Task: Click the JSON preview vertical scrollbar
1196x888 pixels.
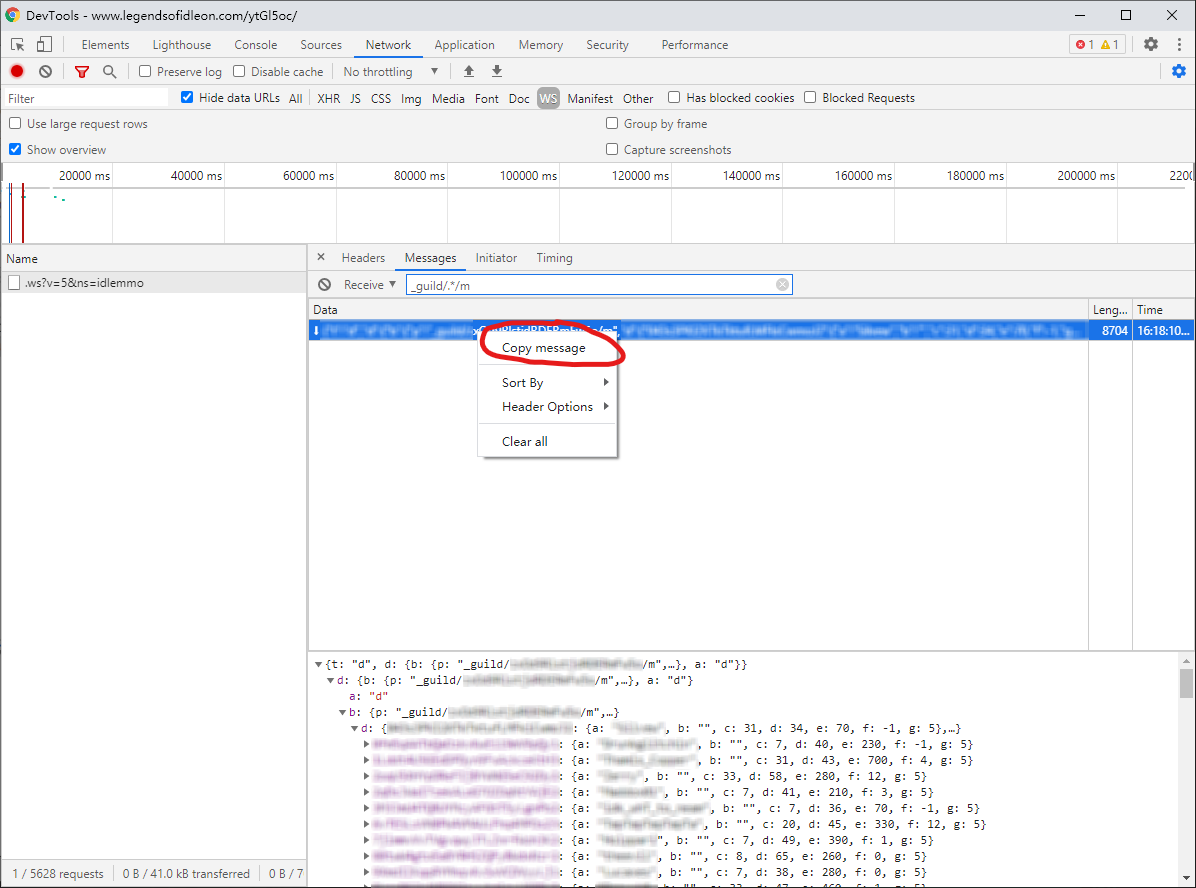Action: tap(1186, 683)
